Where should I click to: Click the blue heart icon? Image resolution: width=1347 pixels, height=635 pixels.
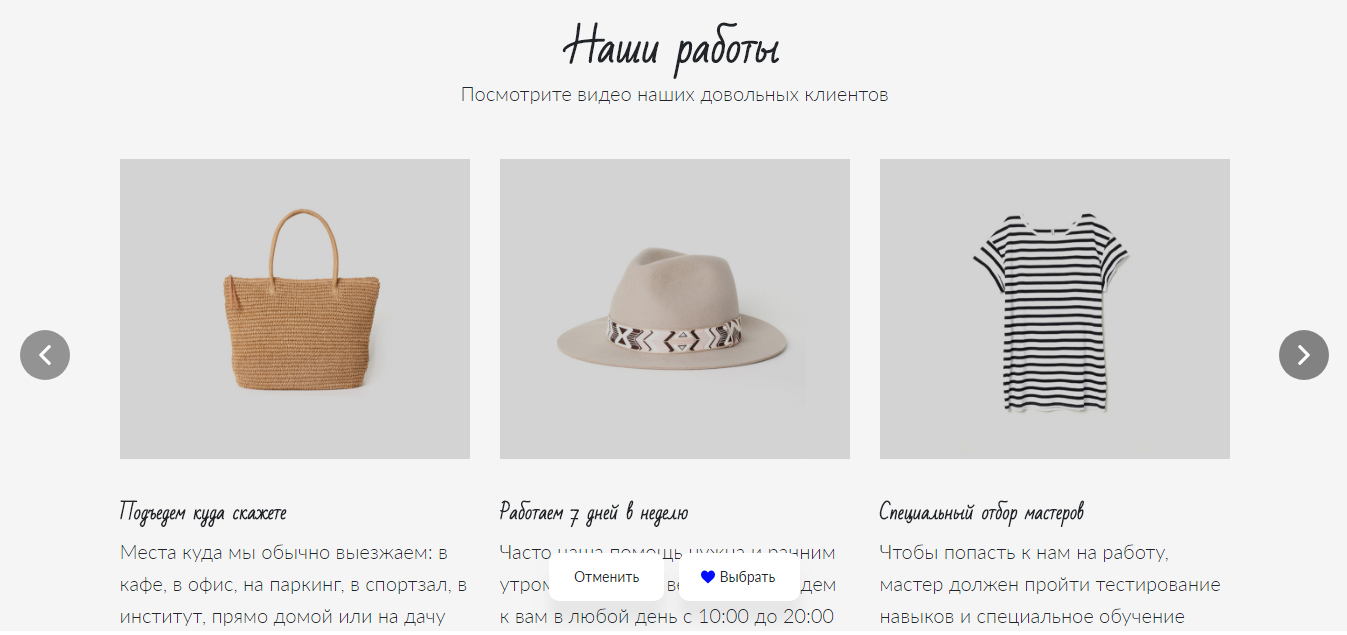click(708, 577)
